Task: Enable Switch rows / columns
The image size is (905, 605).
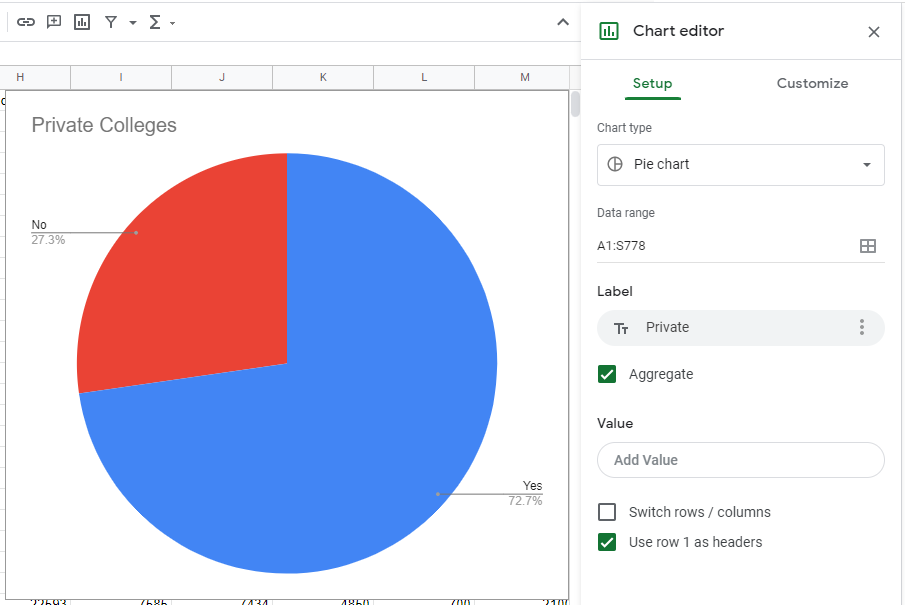Action: [607, 512]
